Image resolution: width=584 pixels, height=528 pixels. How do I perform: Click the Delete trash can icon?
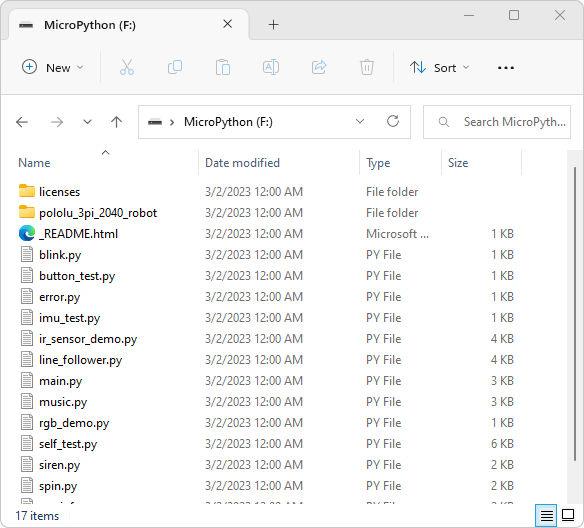[367, 68]
